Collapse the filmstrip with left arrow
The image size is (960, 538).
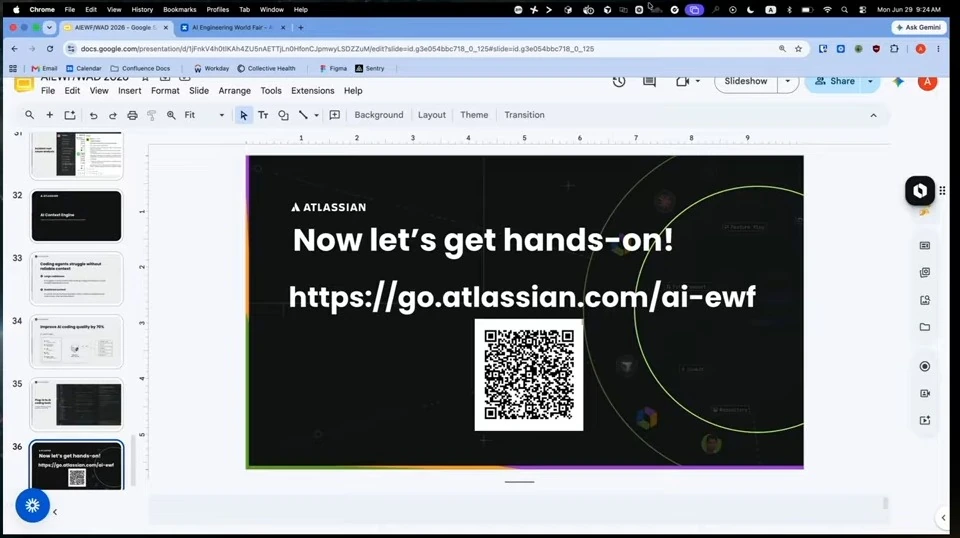pos(55,512)
